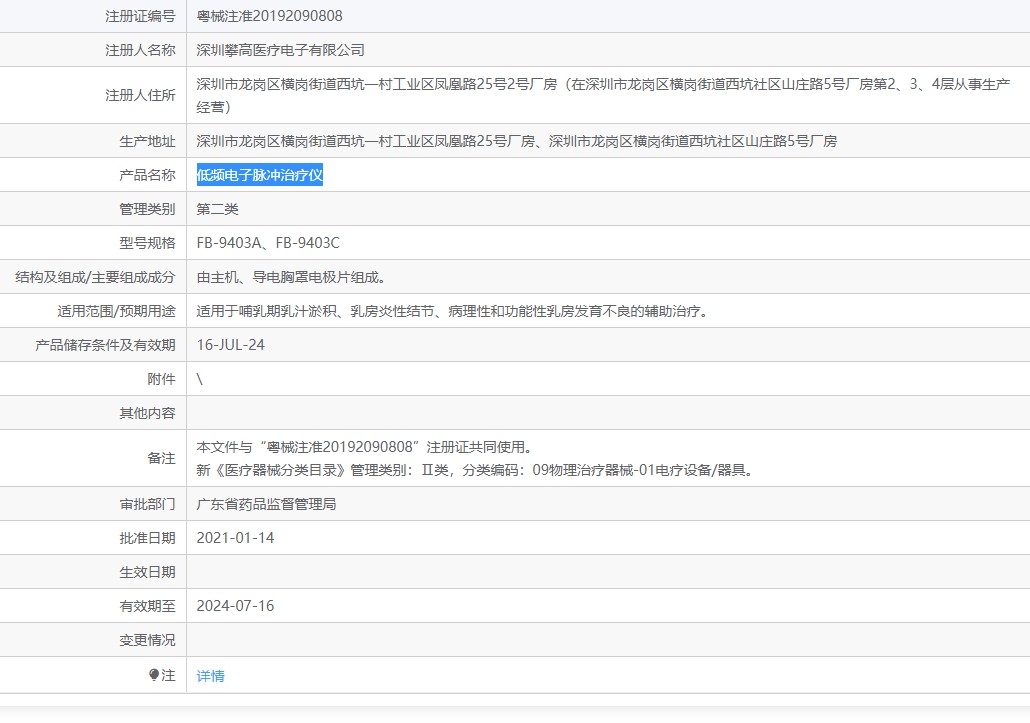
Task: Click the 产品名称 row label
Action: point(147,176)
